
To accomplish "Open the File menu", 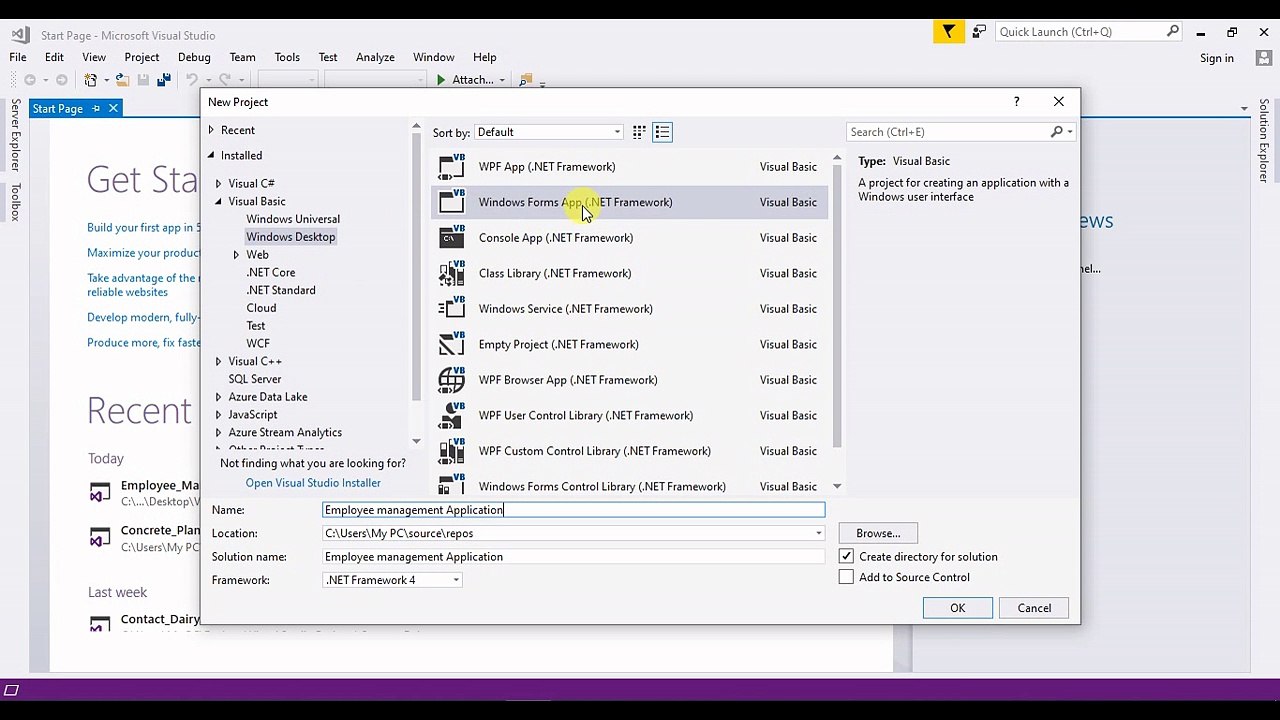I will tap(18, 57).
